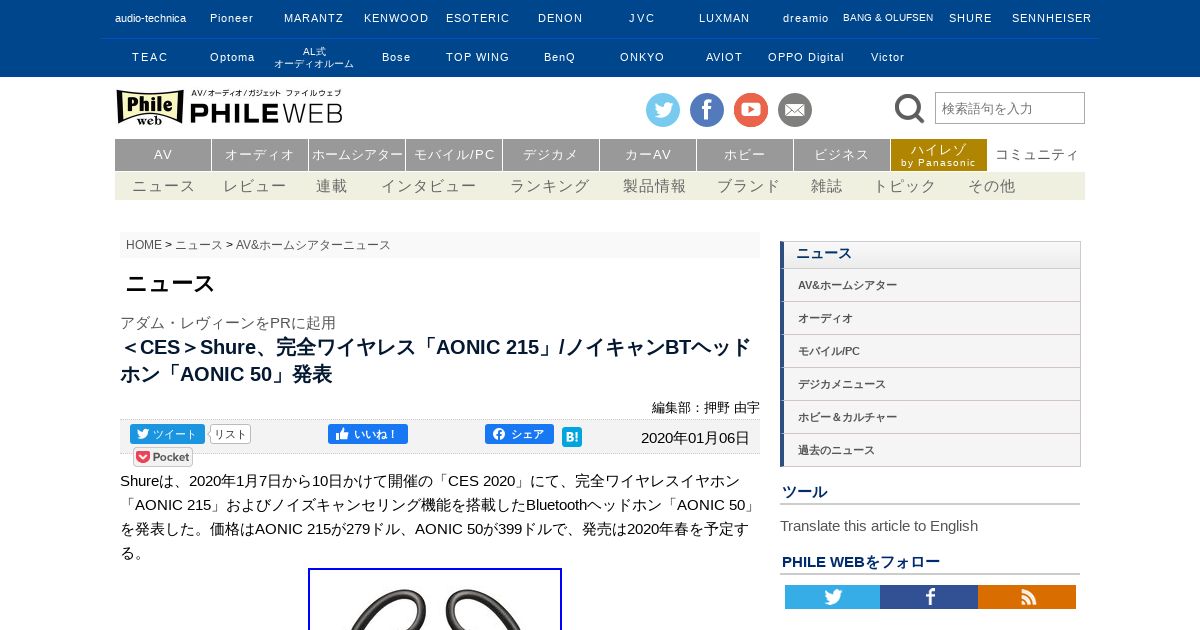
Task: Select ニュース in the sub-navigation bar
Action: [x=163, y=186]
